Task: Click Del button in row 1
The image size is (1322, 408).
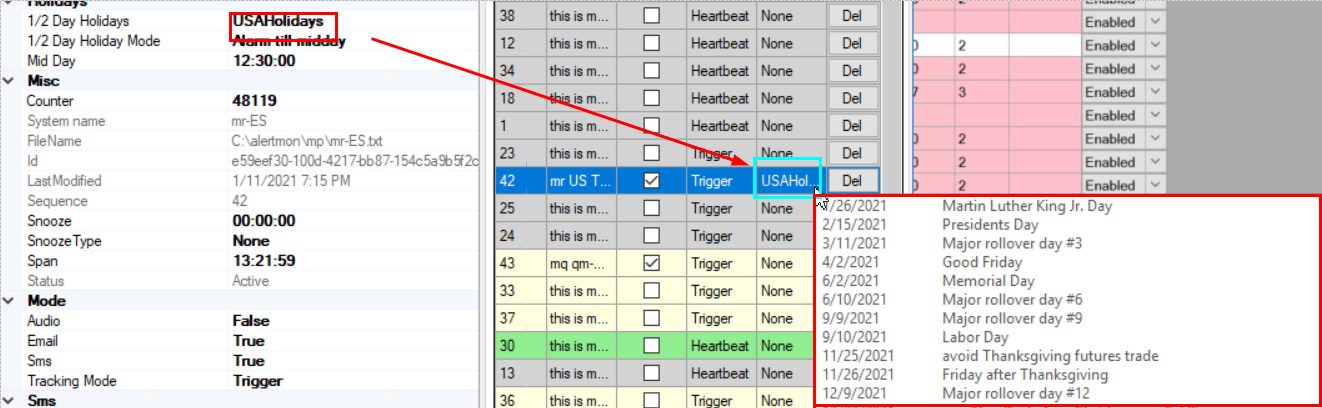Action: [x=852, y=126]
